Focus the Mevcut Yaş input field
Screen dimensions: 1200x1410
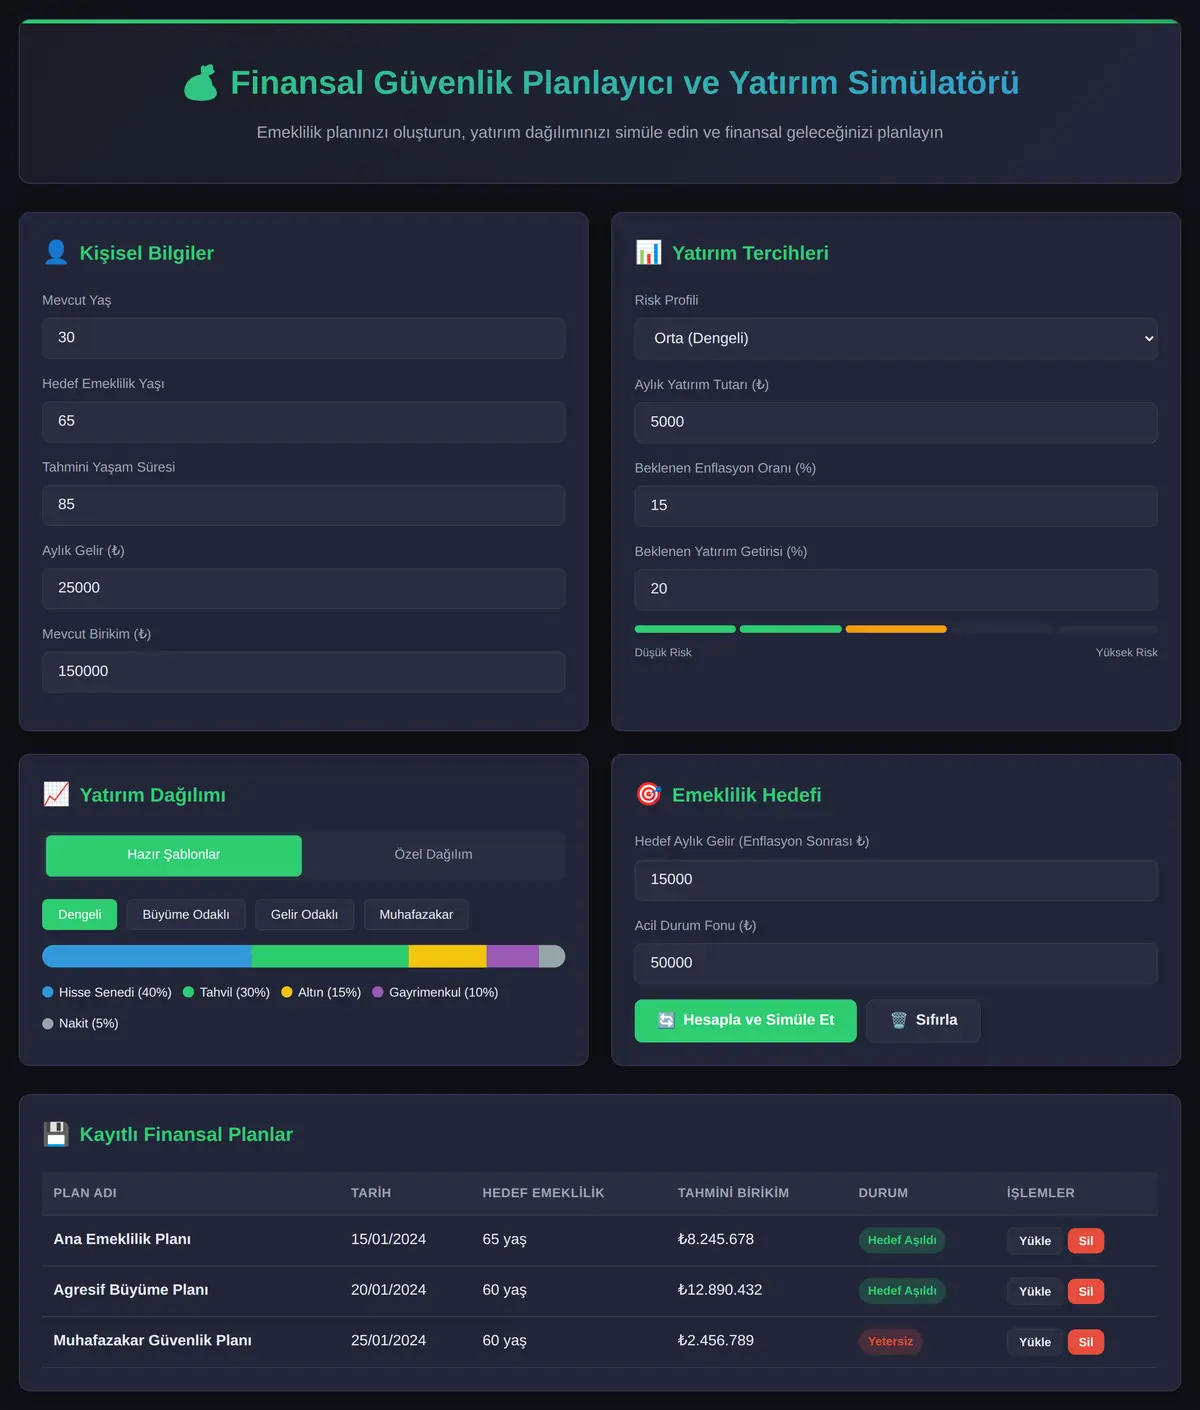point(304,338)
